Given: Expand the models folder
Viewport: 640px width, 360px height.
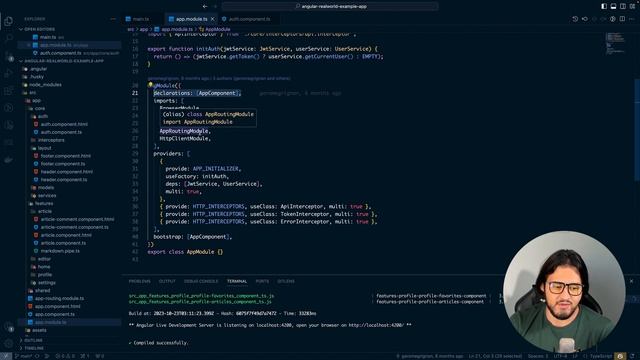Looking at the screenshot, I should click(x=45, y=188).
